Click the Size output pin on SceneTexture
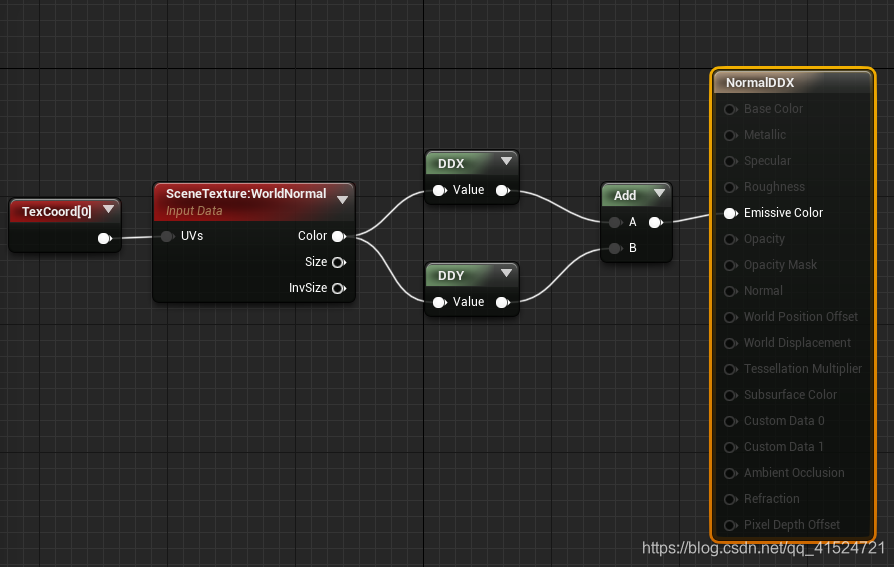This screenshot has height=567, width=894. 339,262
